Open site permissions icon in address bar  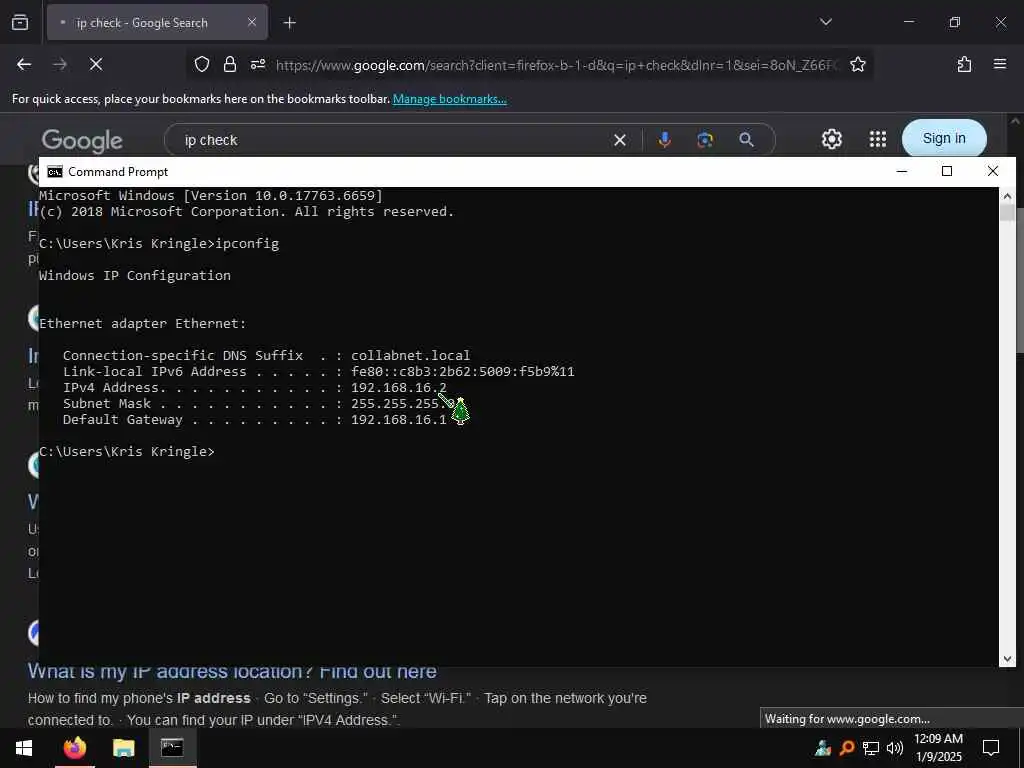pyautogui.click(x=258, y=64)
